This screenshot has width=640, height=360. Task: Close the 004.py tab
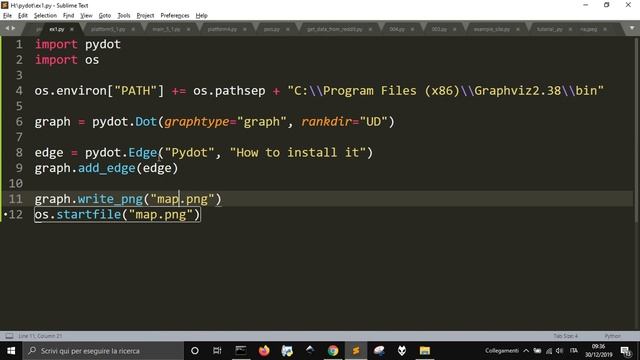[x=412, y=29]
